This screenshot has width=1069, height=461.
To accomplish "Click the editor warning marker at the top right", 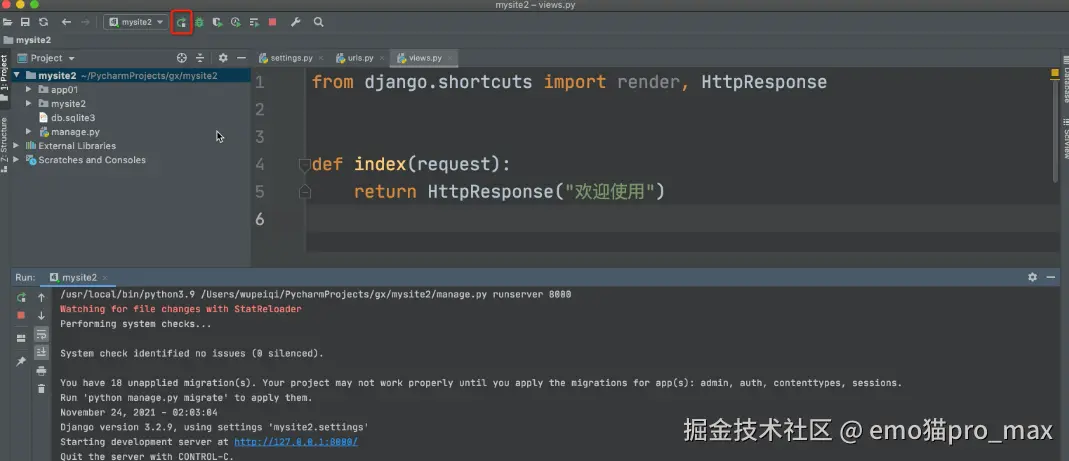I will [x=1055, y=74].
